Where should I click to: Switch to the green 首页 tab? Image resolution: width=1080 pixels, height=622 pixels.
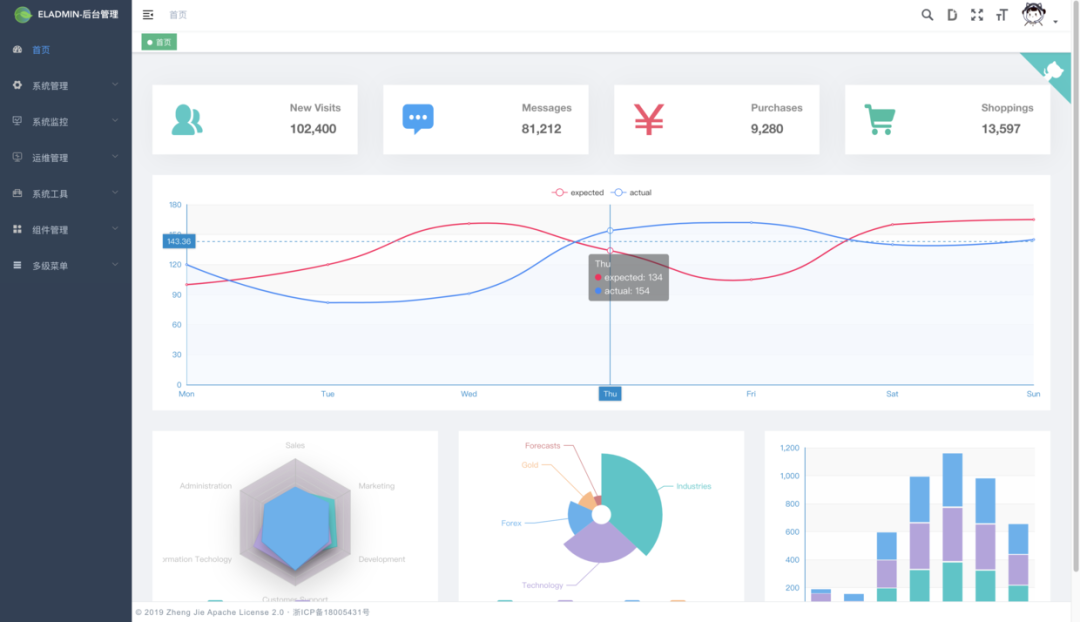(159, 42)
